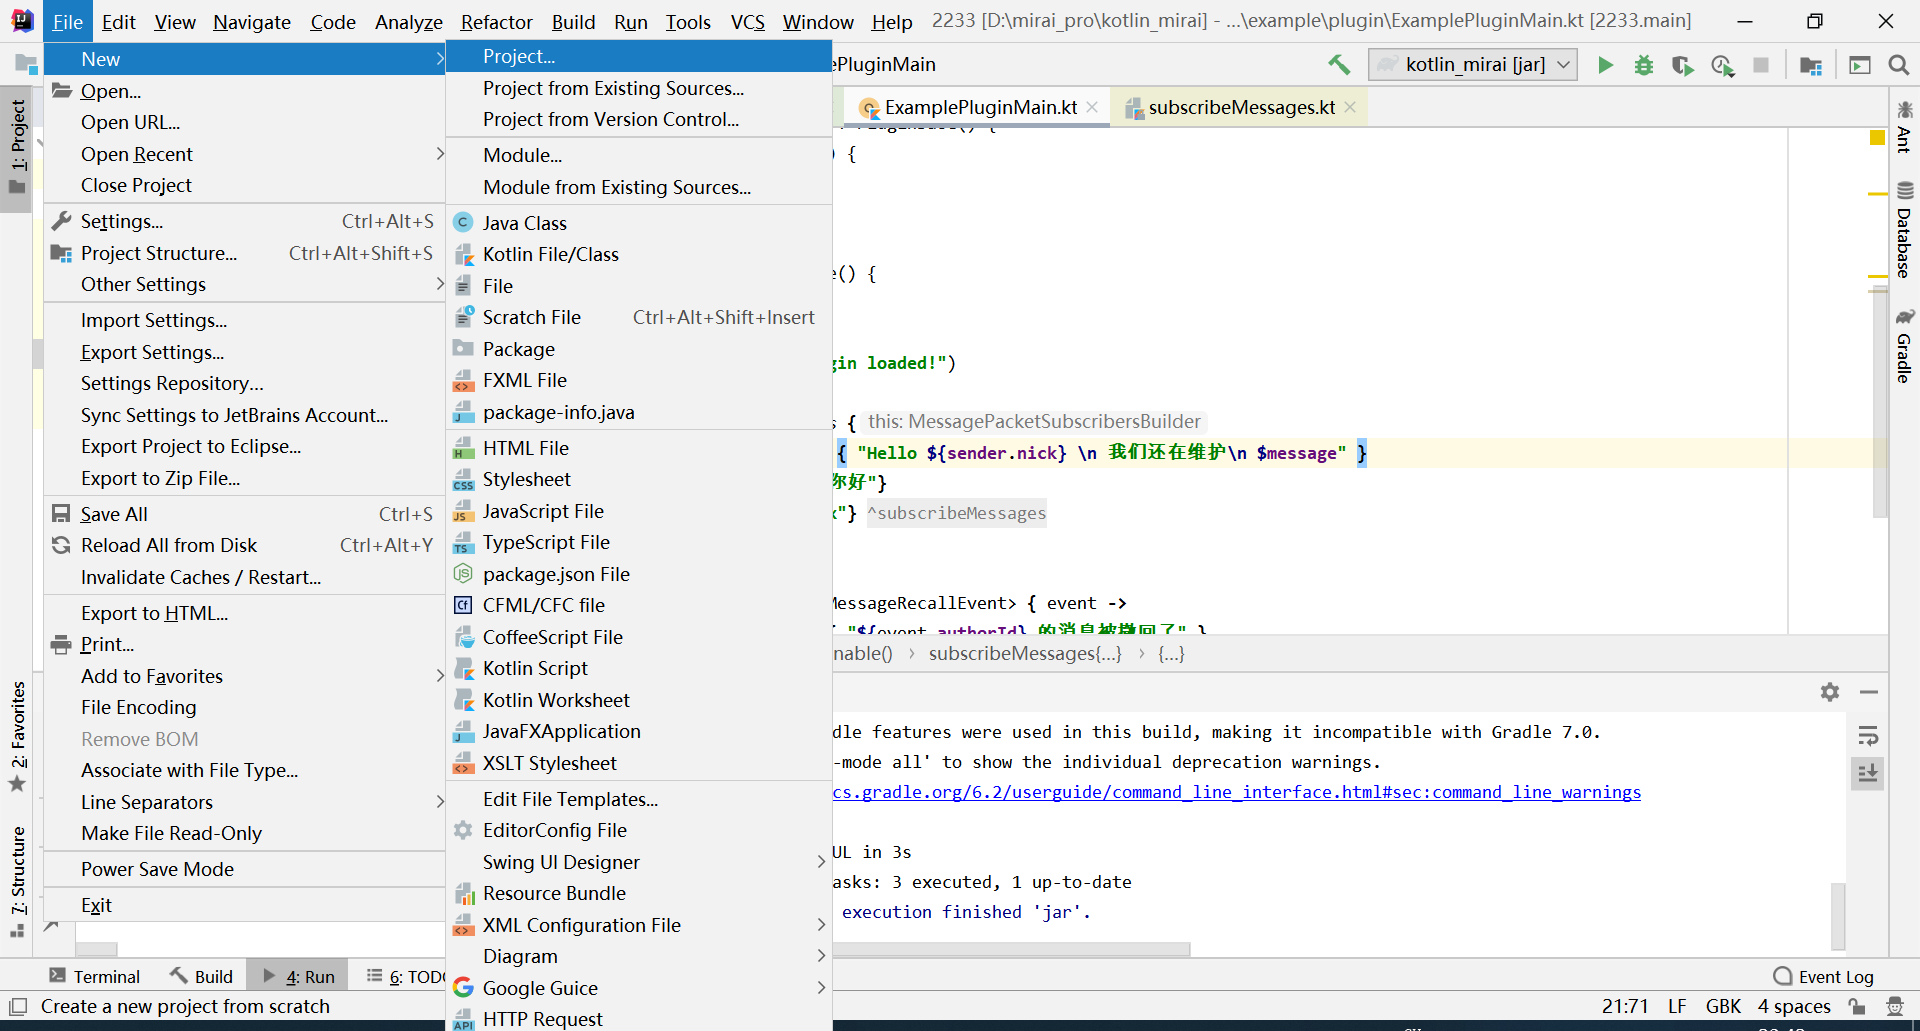Close the ExamplePluginMain.kt tab
The width and height of the screenshot is (1920, 1031).
pos(1092,107)
